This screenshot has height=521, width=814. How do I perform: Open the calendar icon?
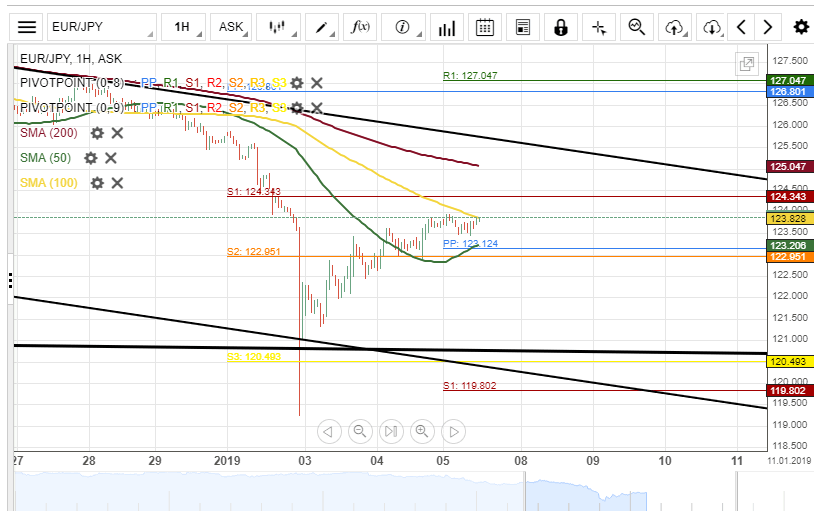click(484, 27)
